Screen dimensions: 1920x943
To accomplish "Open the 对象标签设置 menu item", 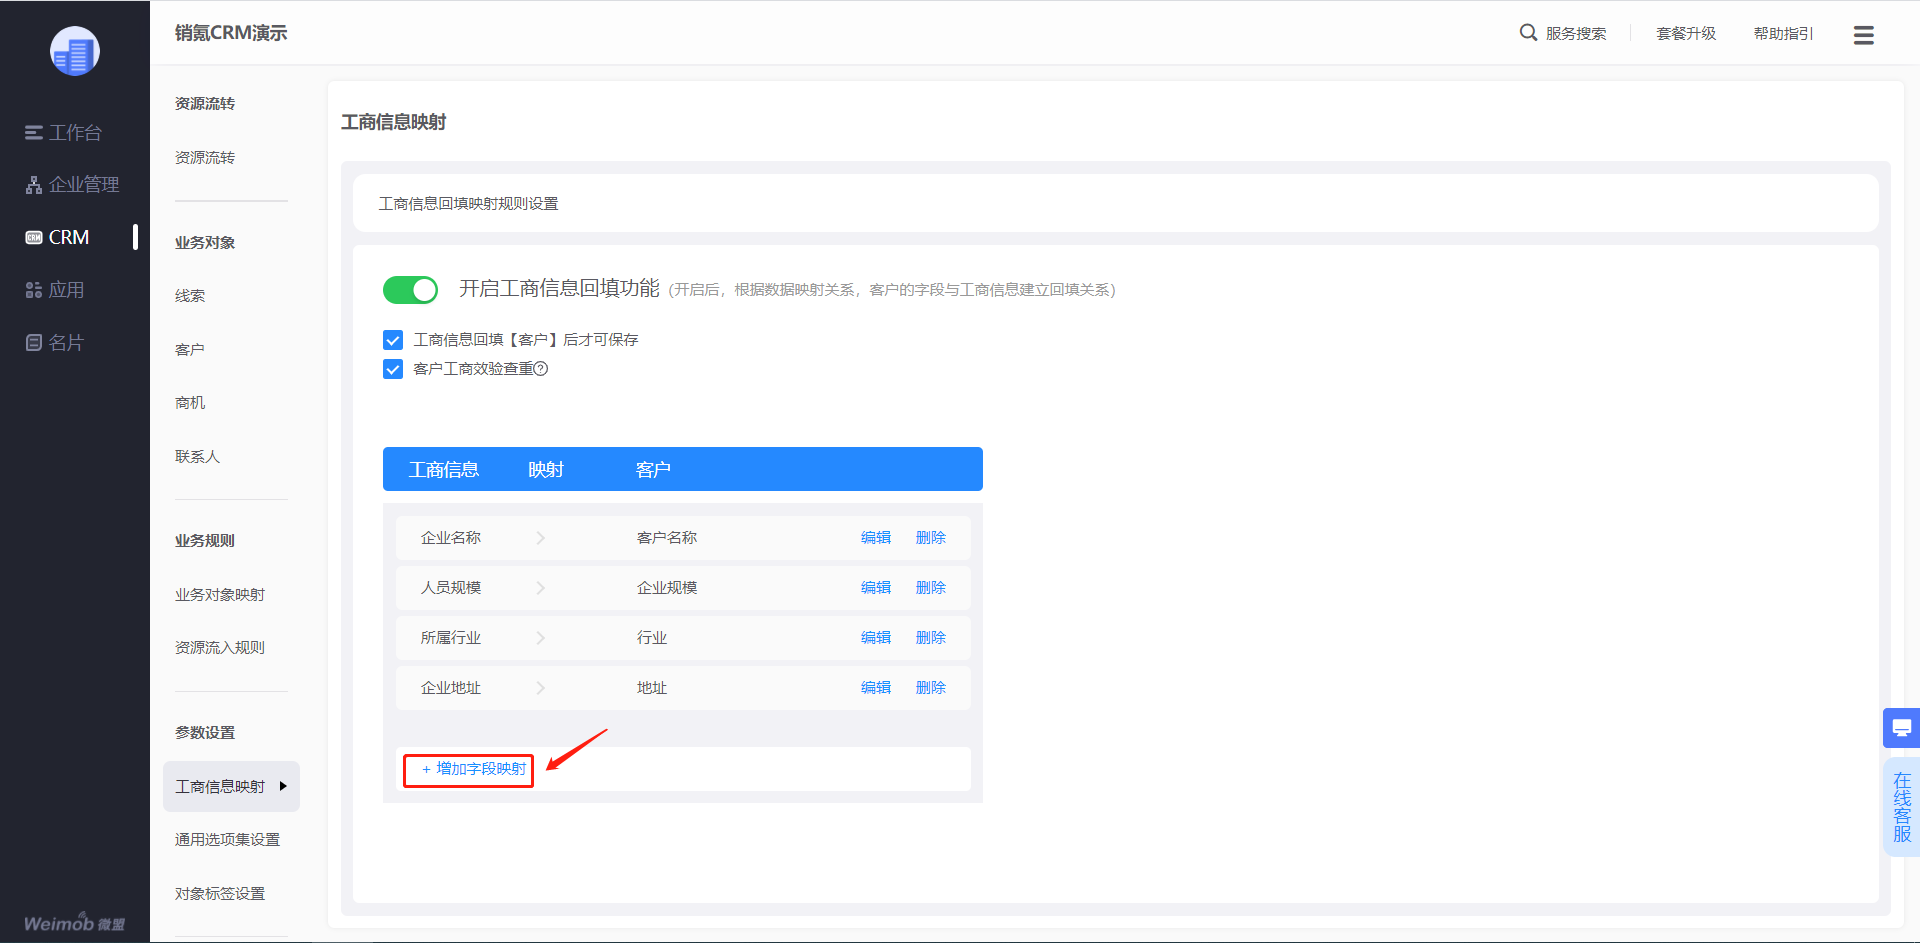I will 220,894.
